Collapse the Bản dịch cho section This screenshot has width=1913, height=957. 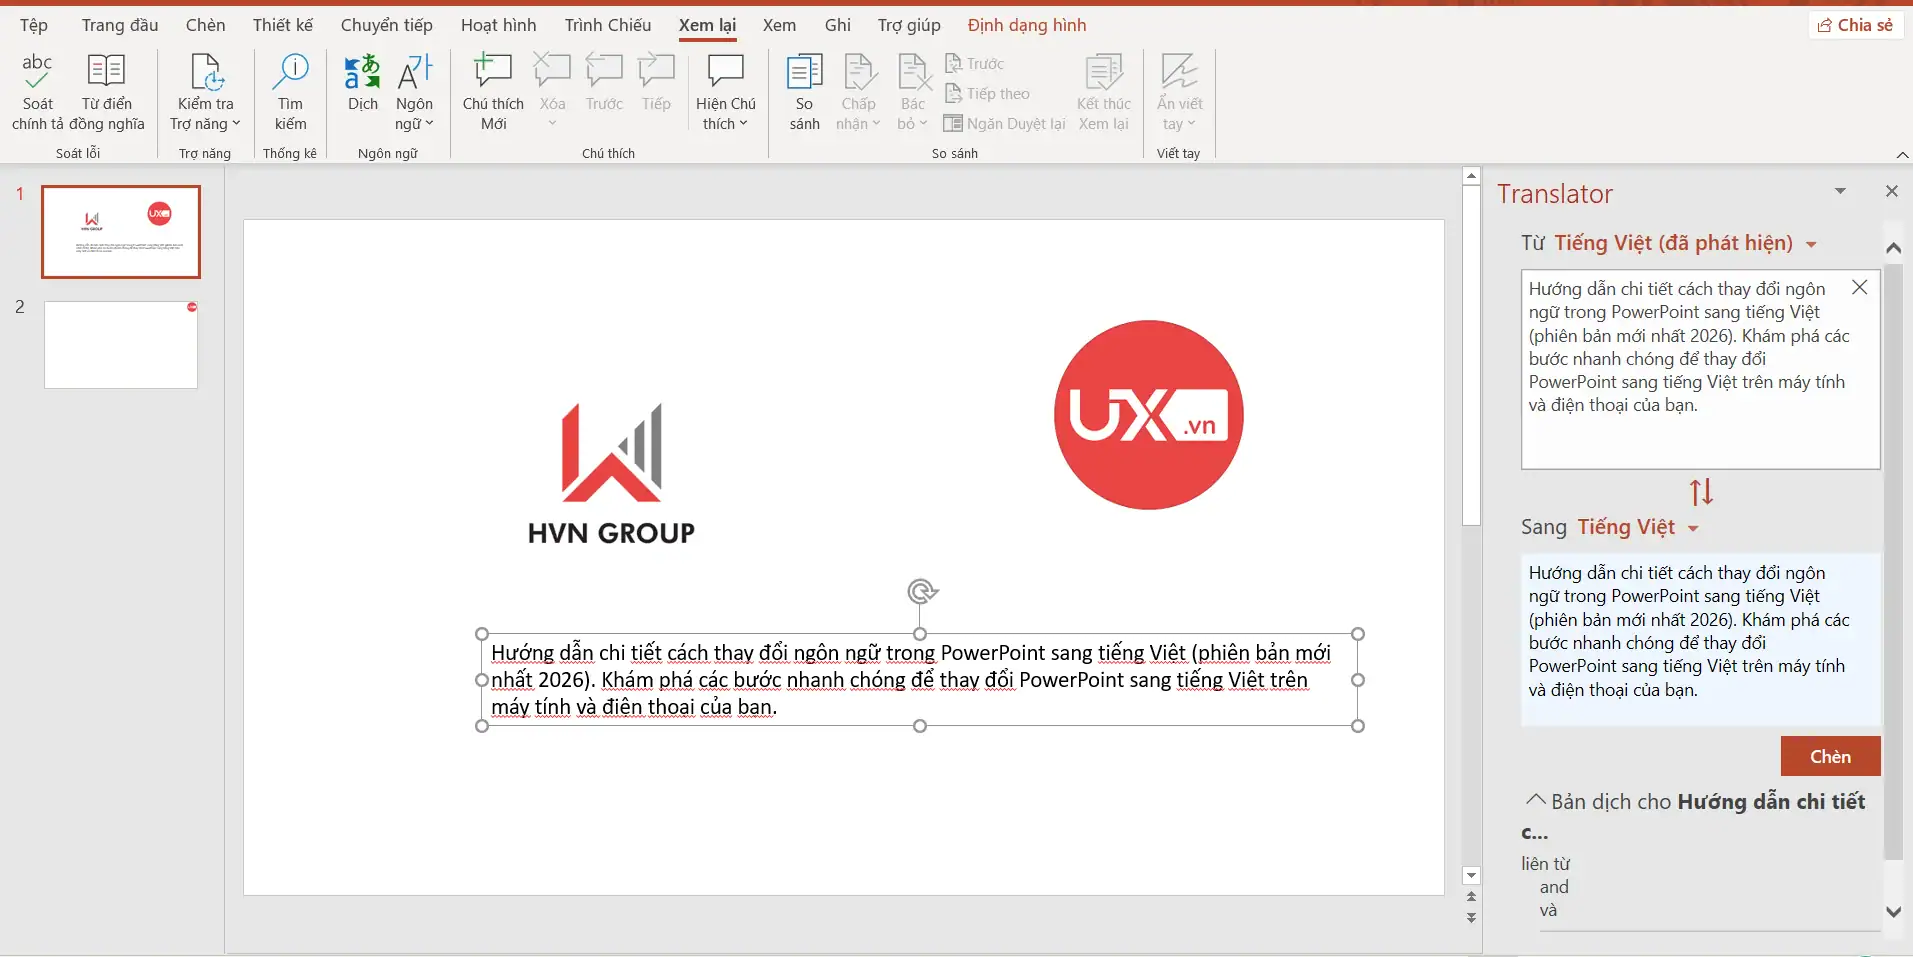[x=1536, y=800]
